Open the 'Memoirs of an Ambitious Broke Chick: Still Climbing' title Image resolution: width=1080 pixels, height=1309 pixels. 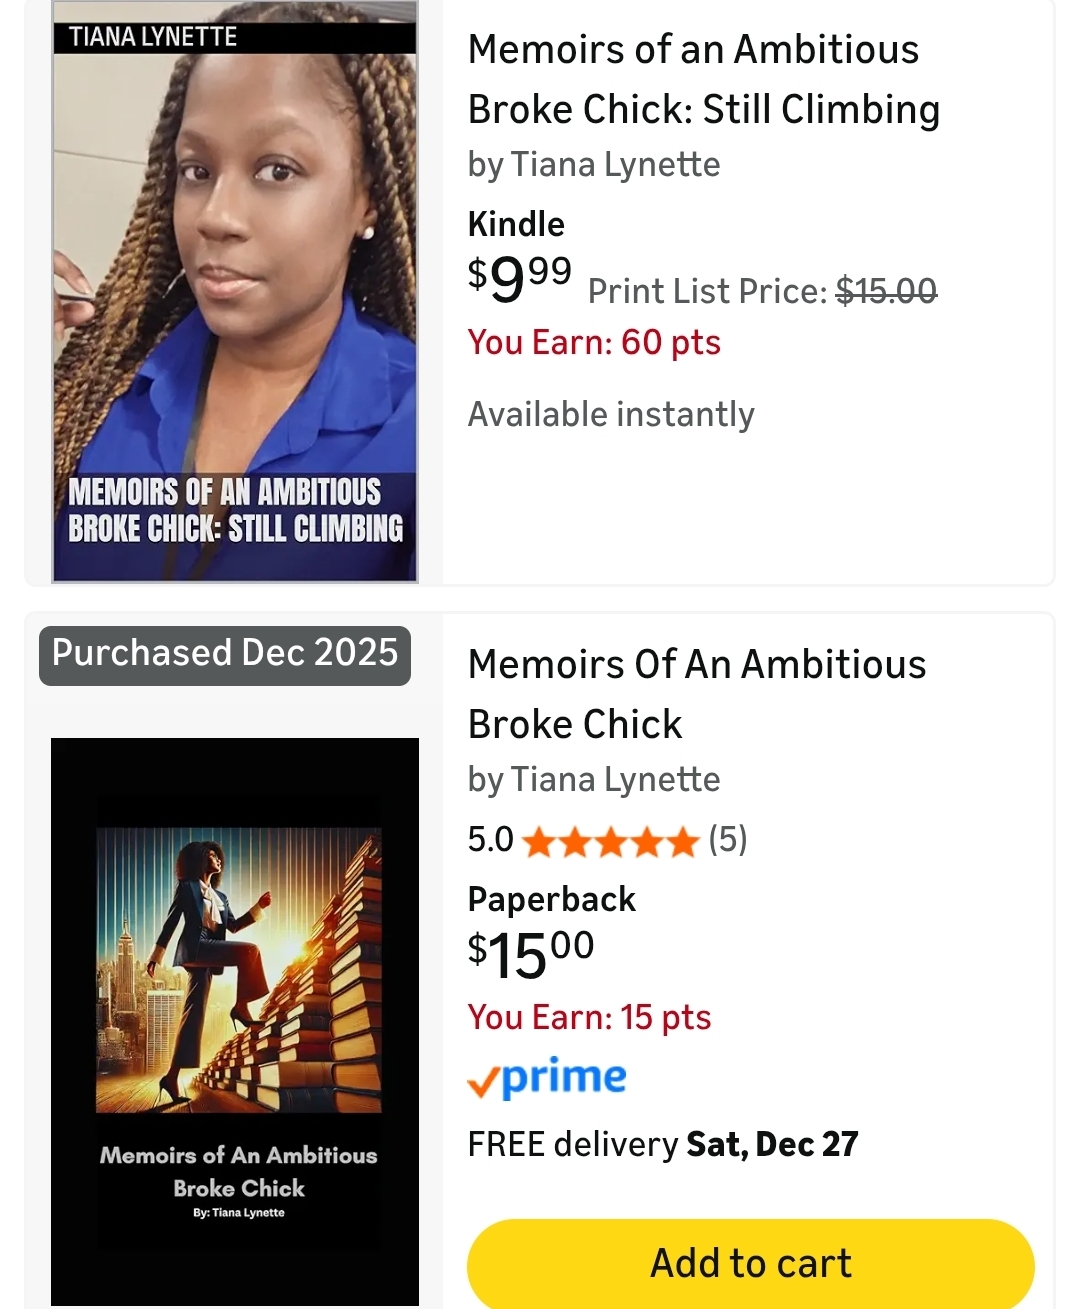703,79
